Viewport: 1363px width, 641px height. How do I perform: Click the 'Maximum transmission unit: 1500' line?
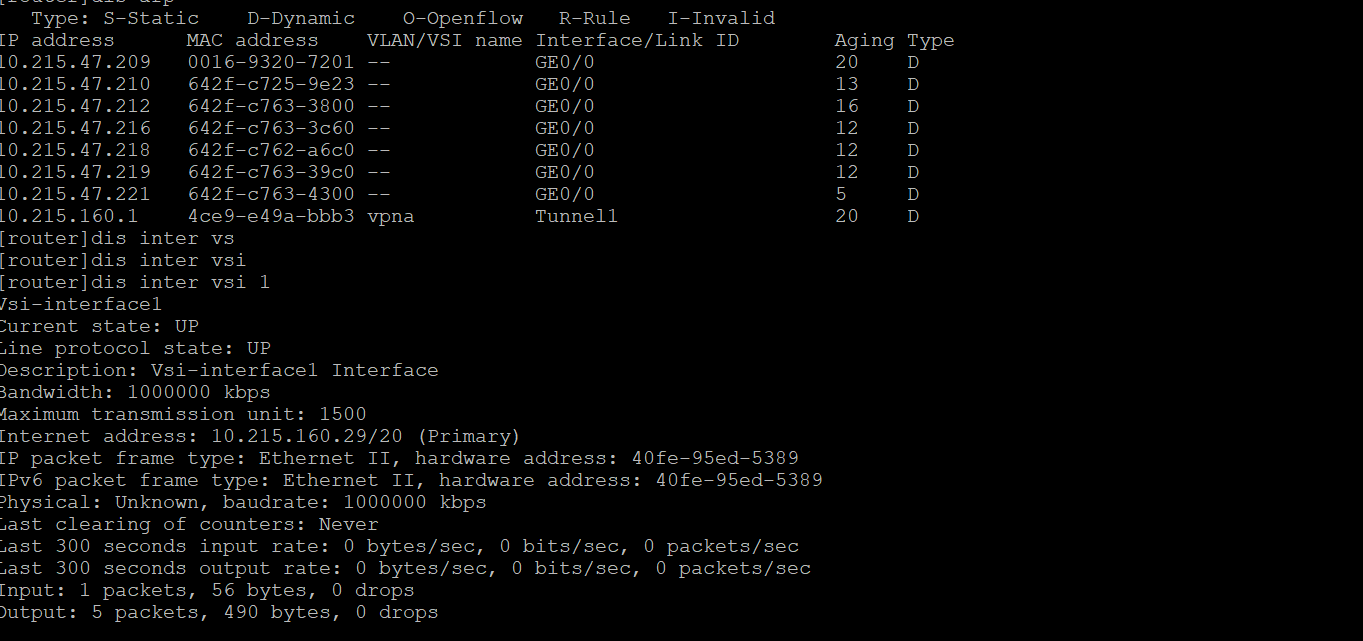tap(183, 414)
